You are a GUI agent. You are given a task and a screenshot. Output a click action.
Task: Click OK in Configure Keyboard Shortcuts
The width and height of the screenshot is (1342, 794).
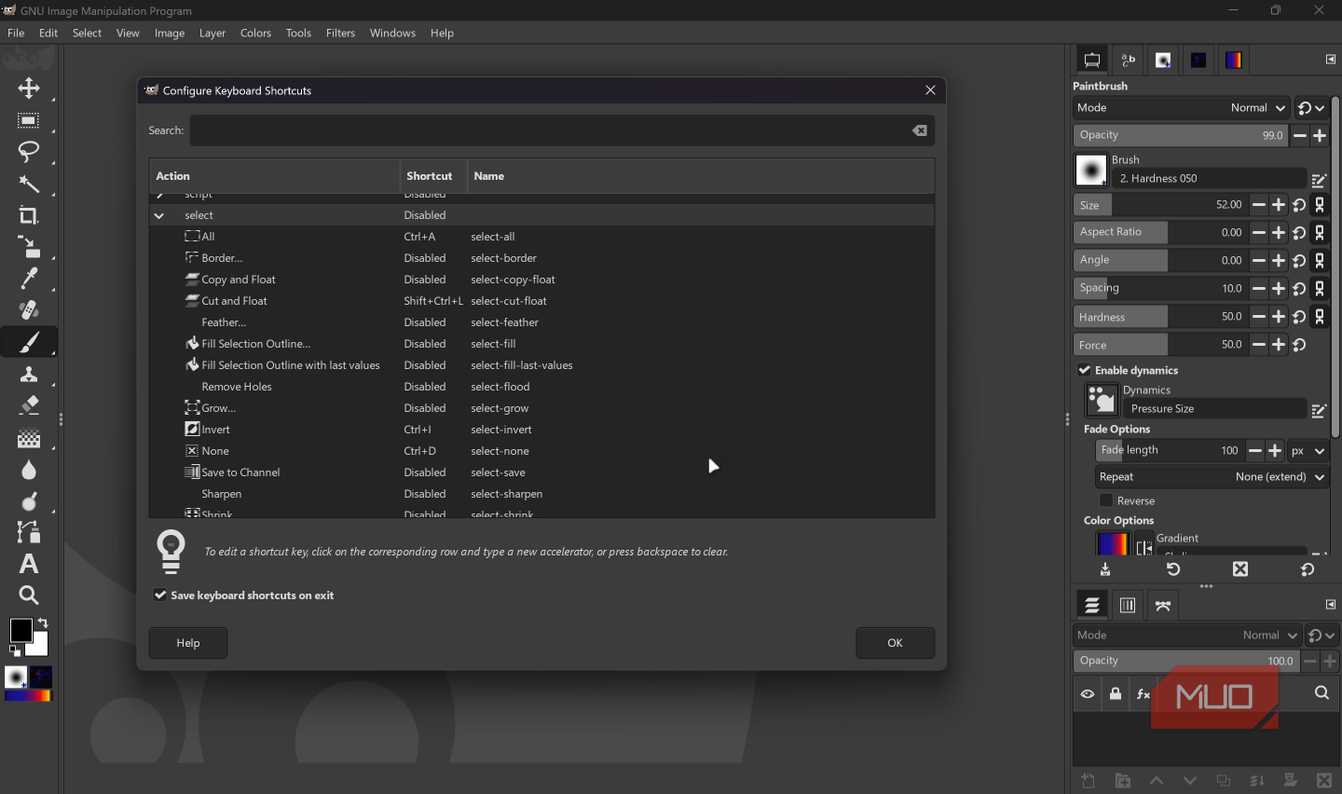[x=895, y=643]
